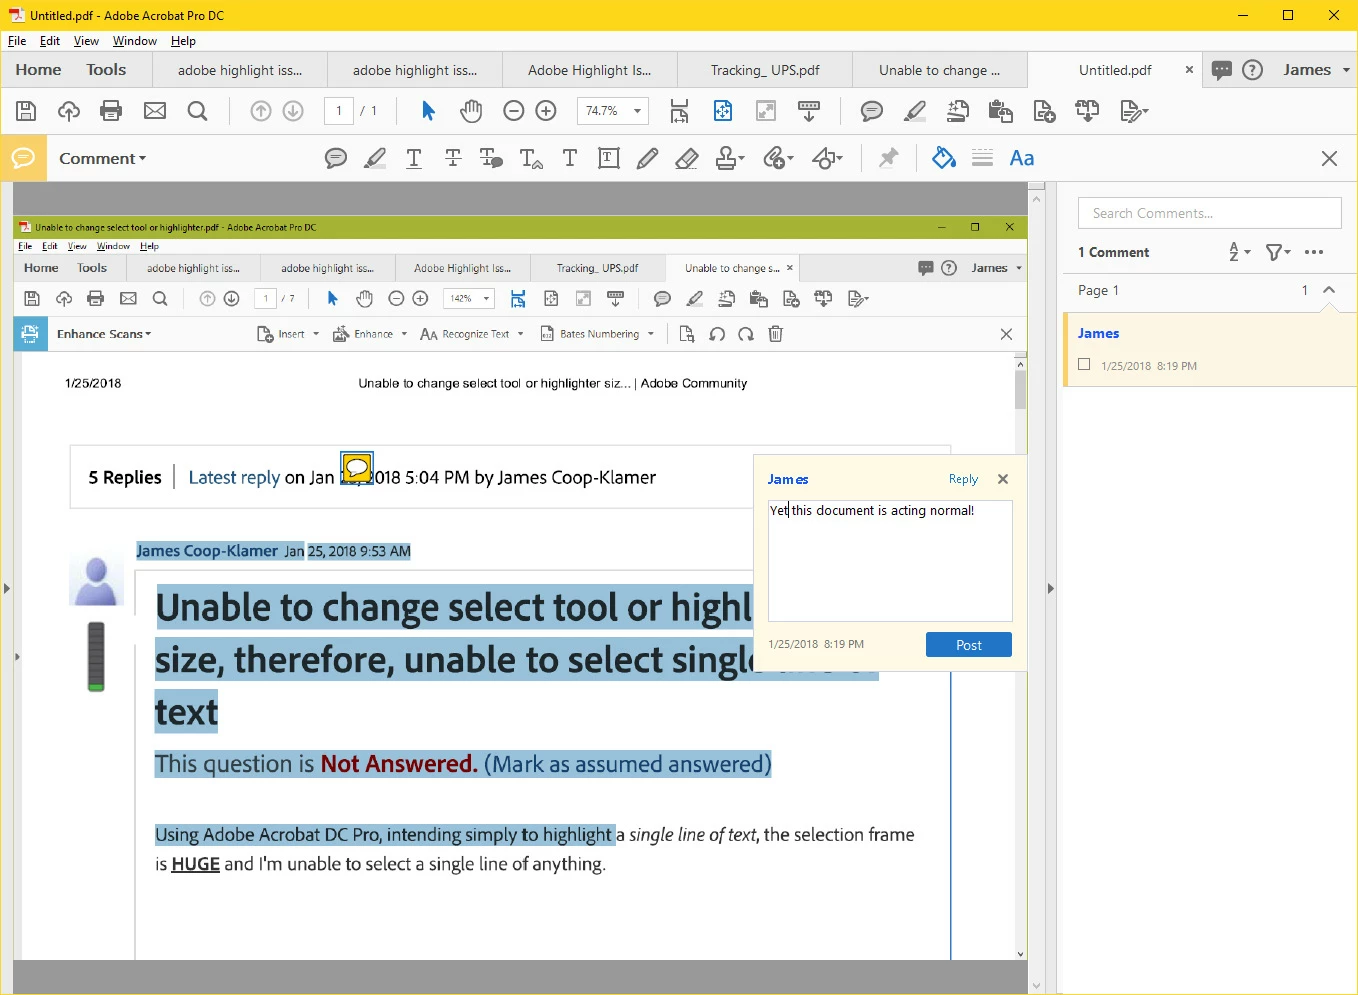The height and width of the screenshot is (995, 1358).
Task: Select the Hand pan tool
Action: pos(471,111)
